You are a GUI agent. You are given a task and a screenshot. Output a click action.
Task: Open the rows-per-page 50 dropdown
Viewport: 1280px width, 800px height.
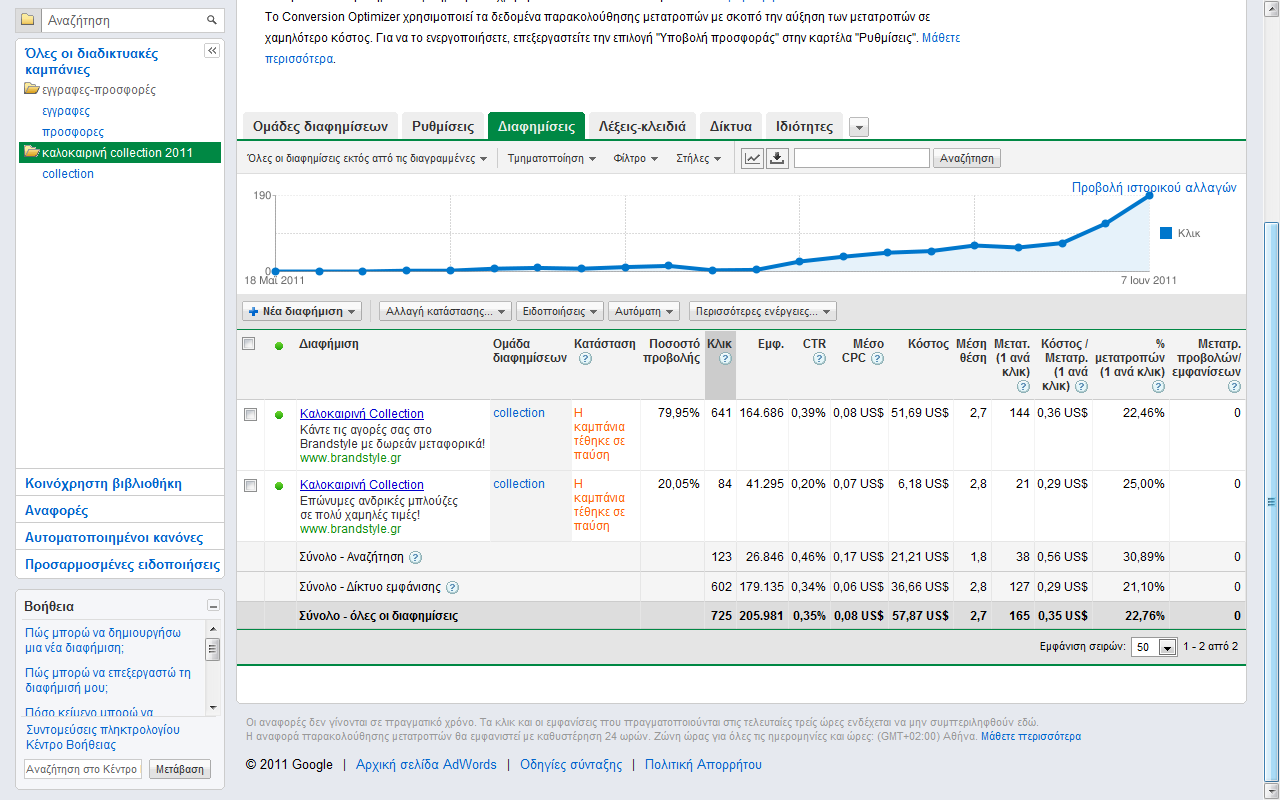1154,647
